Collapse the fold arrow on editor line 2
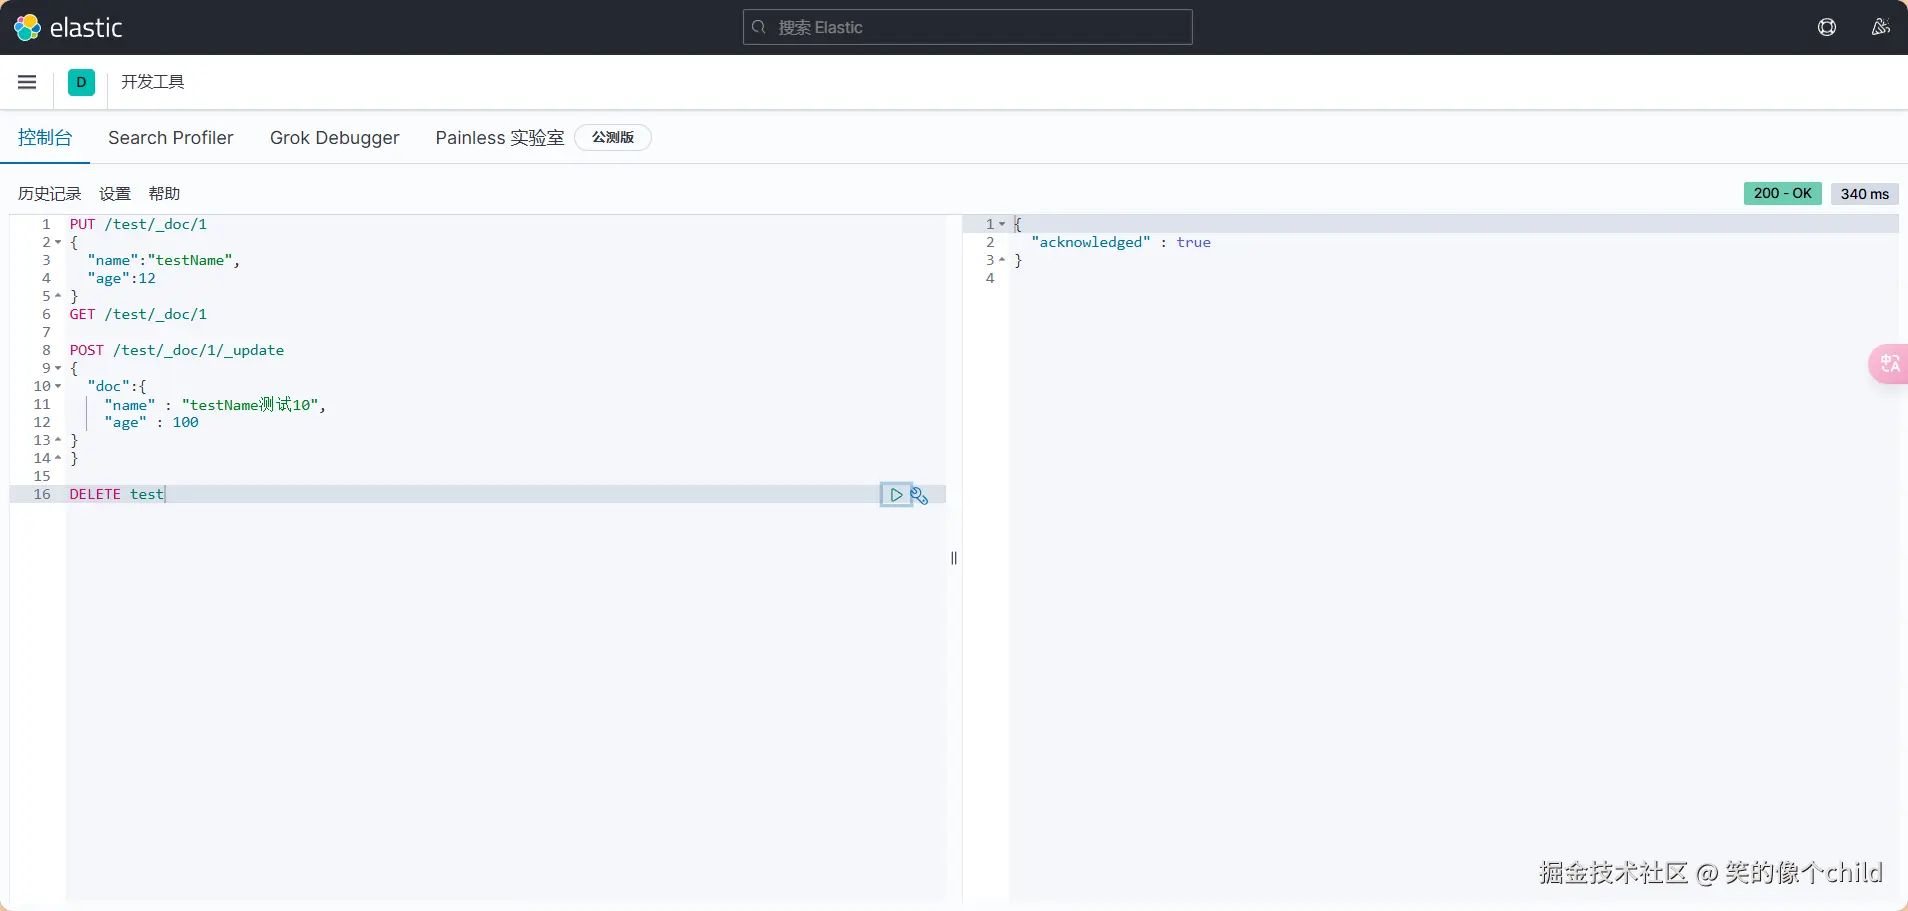This screenshot has width=1908, height=911. click(58, 242)
